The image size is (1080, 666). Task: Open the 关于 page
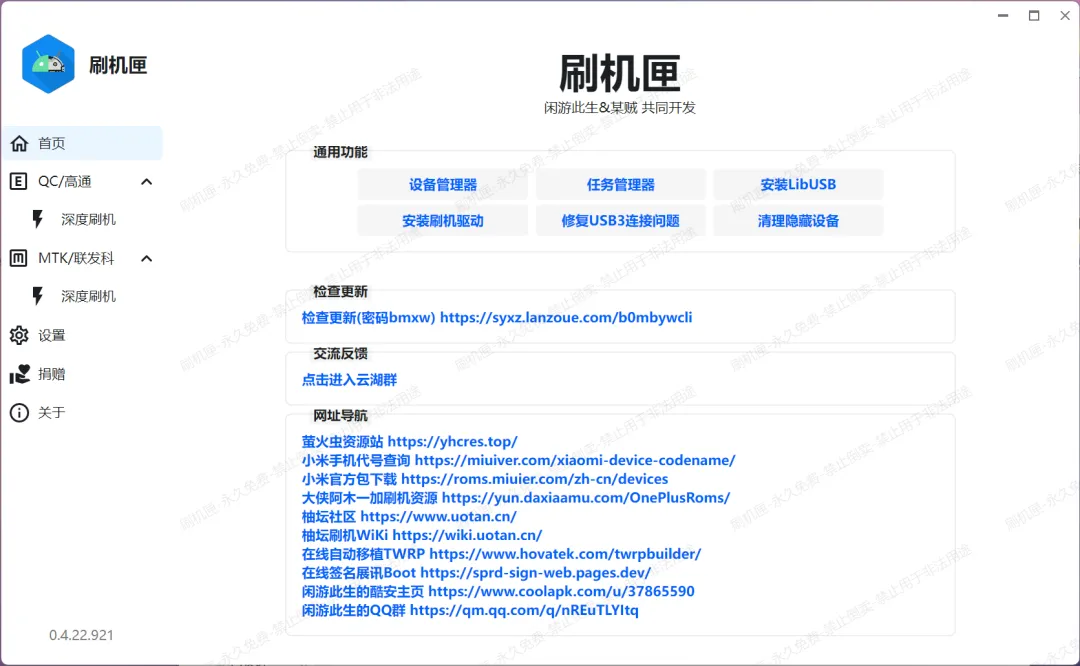click(x=52, y=413)
